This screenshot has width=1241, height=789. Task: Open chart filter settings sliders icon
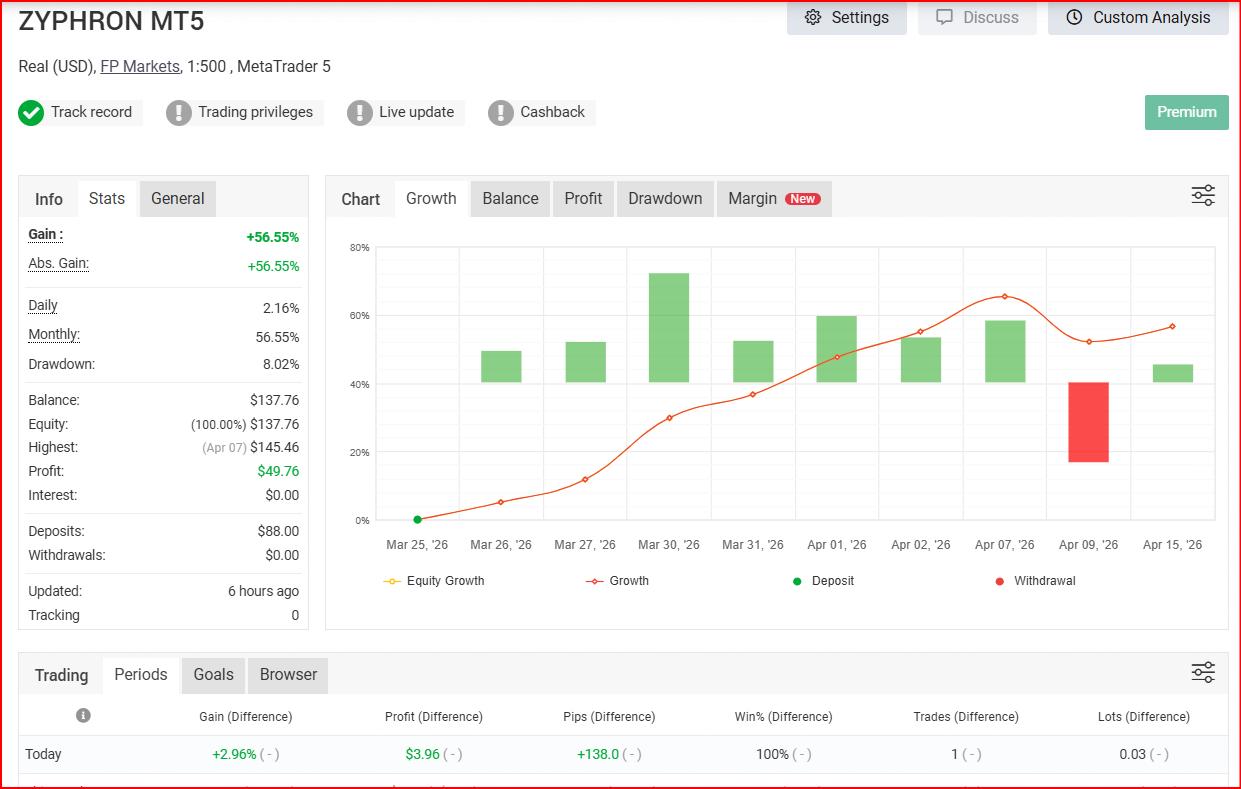(1203, 196)
